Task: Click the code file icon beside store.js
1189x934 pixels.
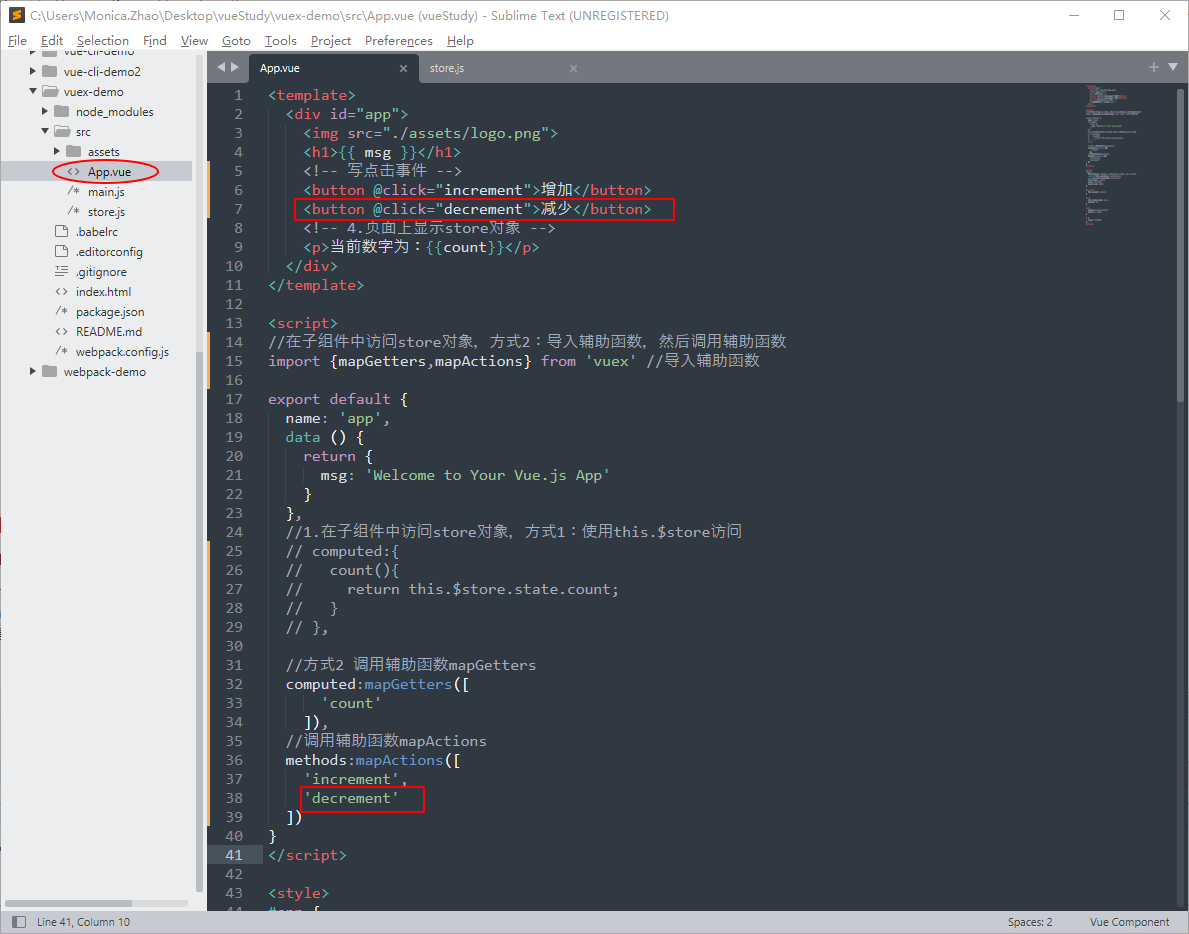Action: coord(74,211)
